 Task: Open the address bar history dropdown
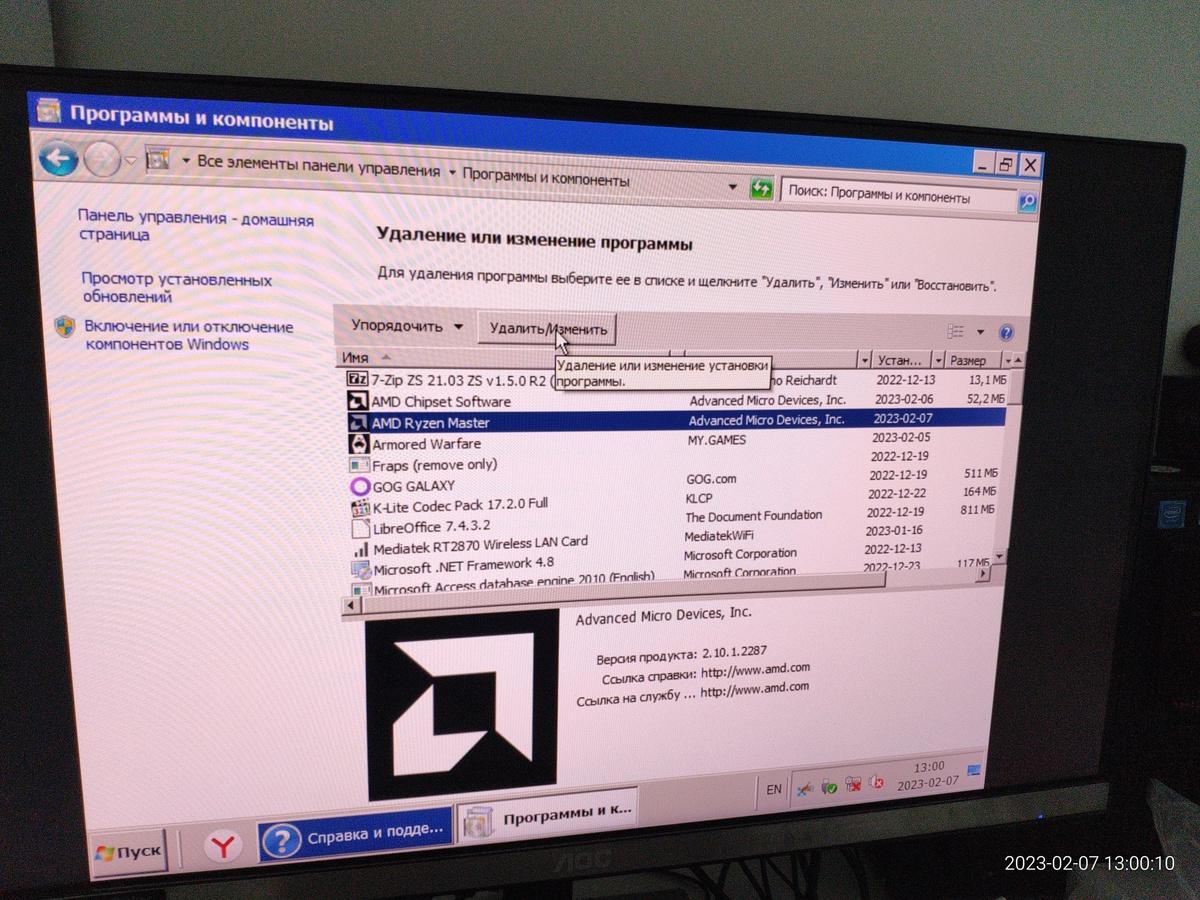pos(732,187)
